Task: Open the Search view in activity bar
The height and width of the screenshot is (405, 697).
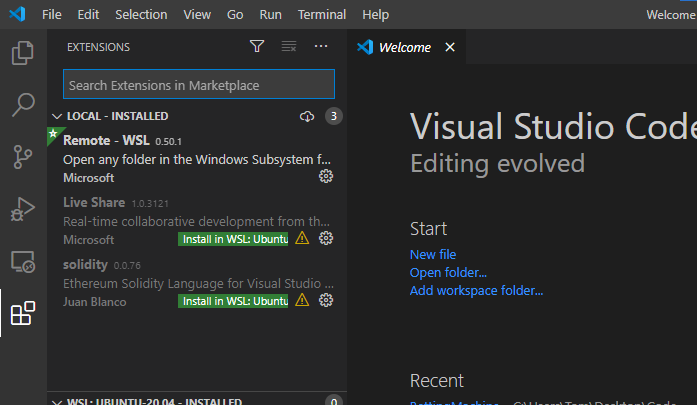Action: click(23, 105)
